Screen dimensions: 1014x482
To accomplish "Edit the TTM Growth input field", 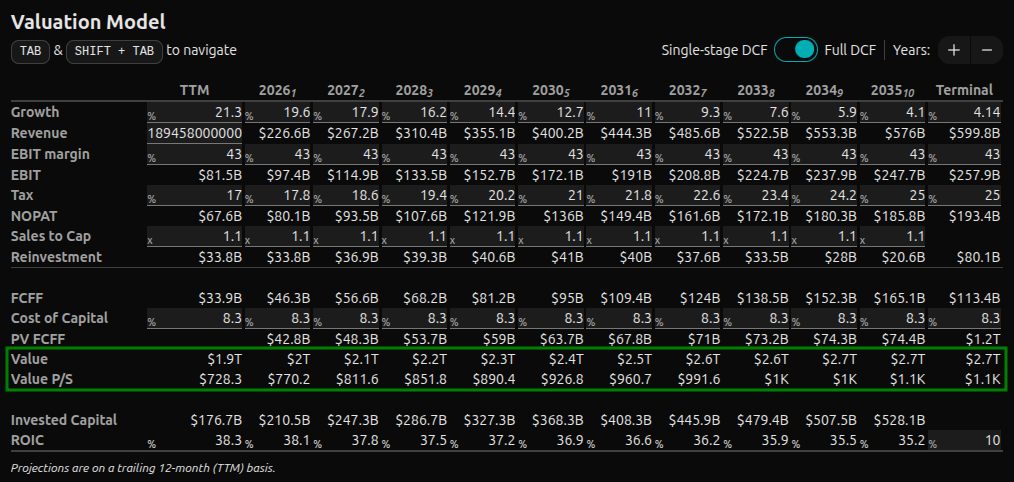I will pos(195,113).
